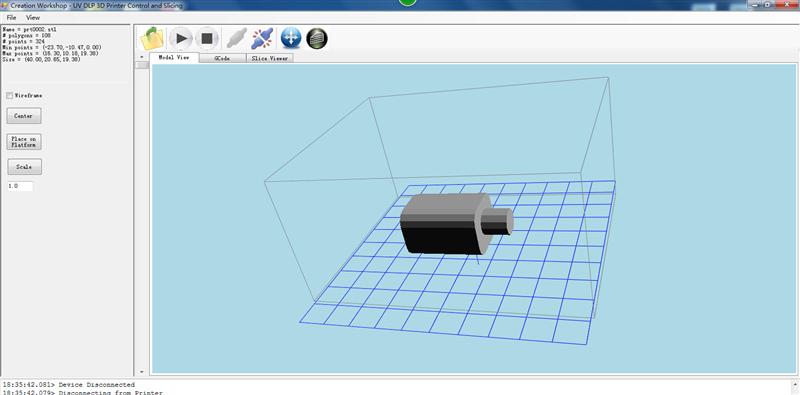
Task: Select the Model View tab
Action: [174, 58]
